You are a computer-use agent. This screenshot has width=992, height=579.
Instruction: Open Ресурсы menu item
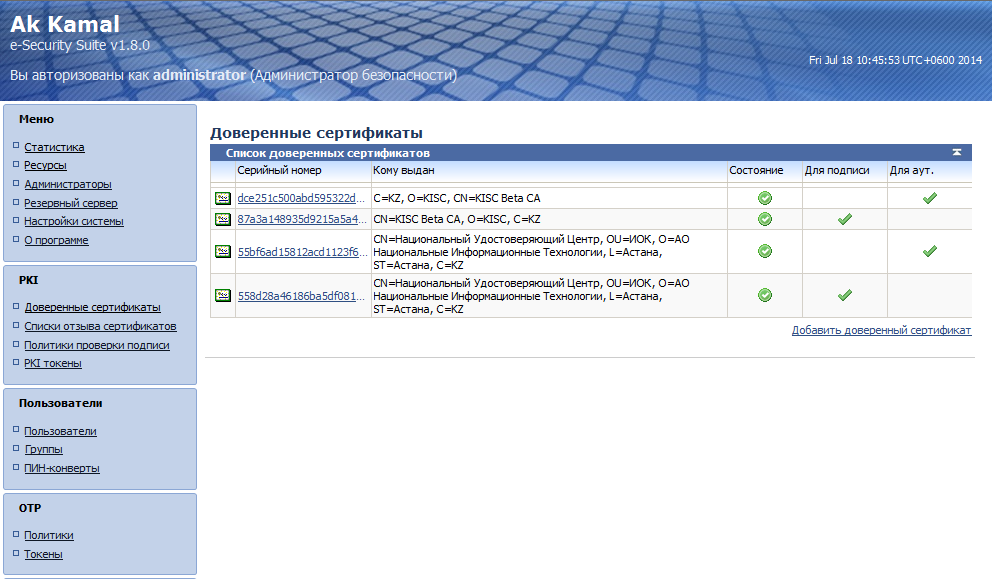pos(46,165)
